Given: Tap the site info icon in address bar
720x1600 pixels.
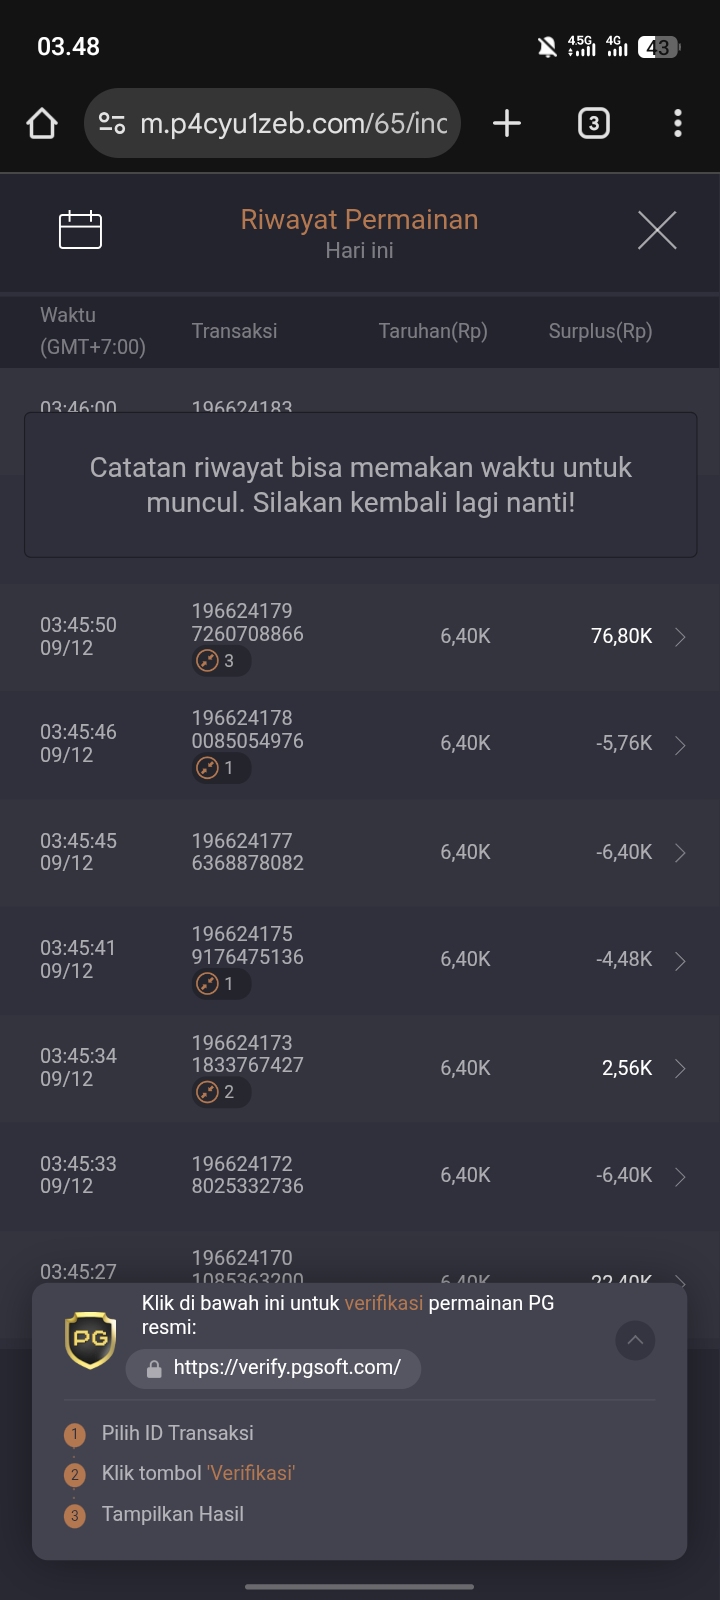Looking at the screenshot, I should tap(112, 124).
